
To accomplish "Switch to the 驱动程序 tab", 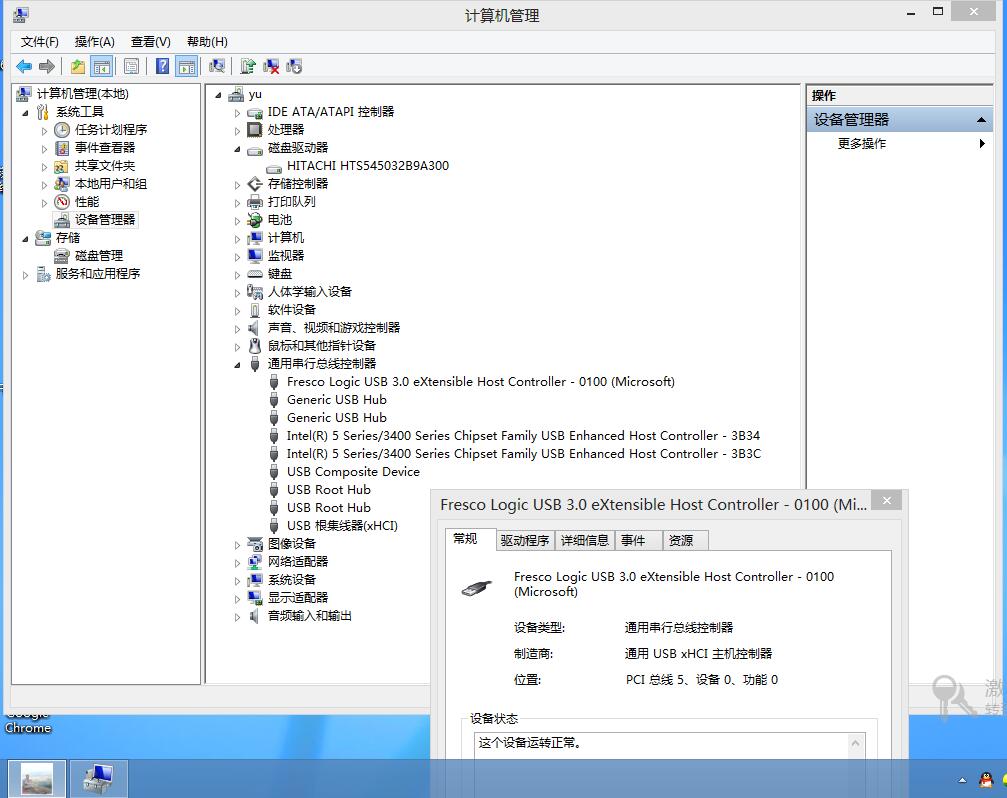I will pos(525,541).
